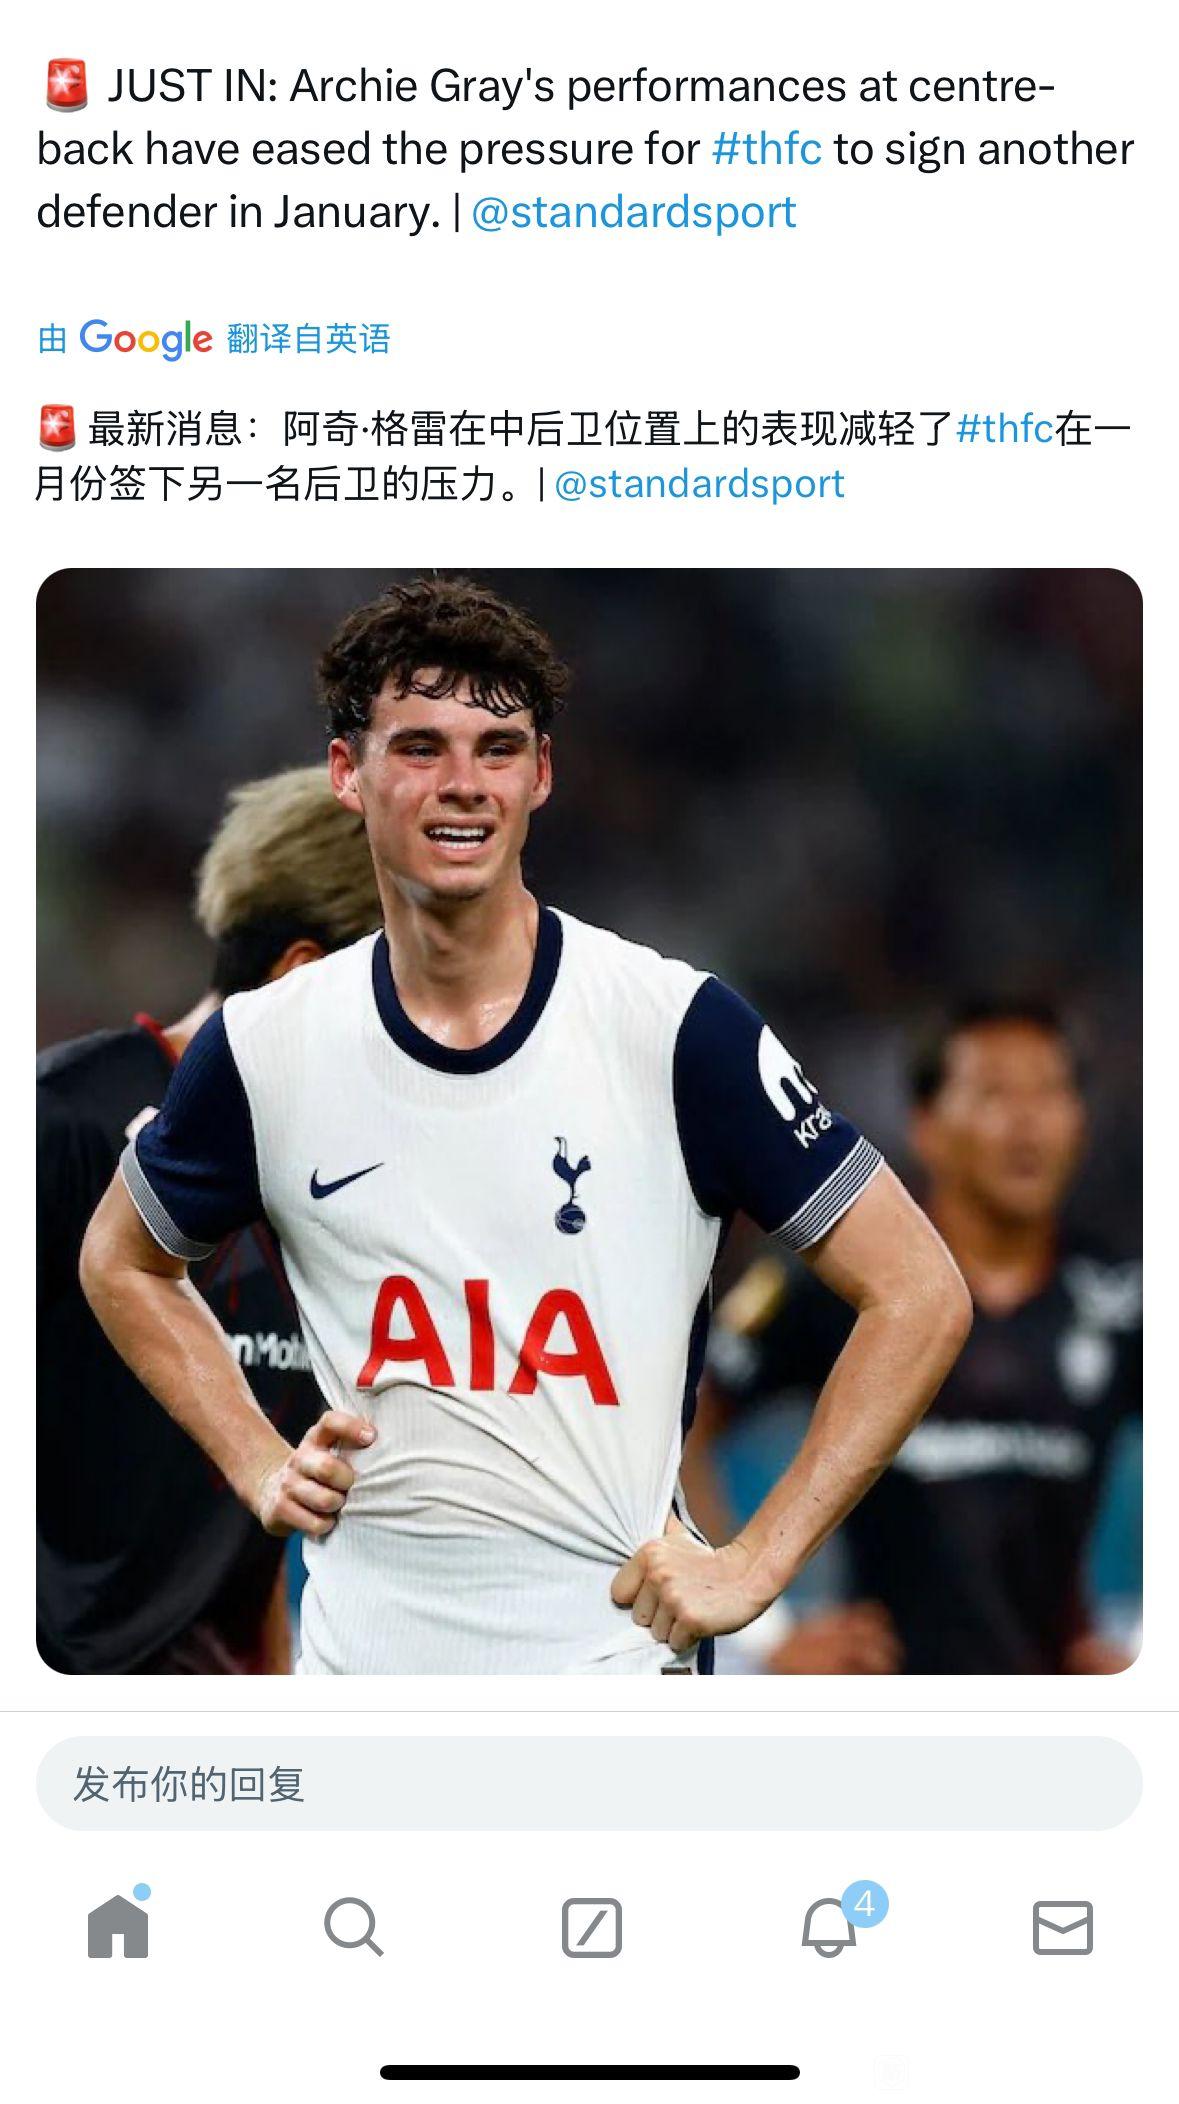1179x2104 pixels.
Task: Tap the iOS home indicator bar
Action: point(589,2072)
